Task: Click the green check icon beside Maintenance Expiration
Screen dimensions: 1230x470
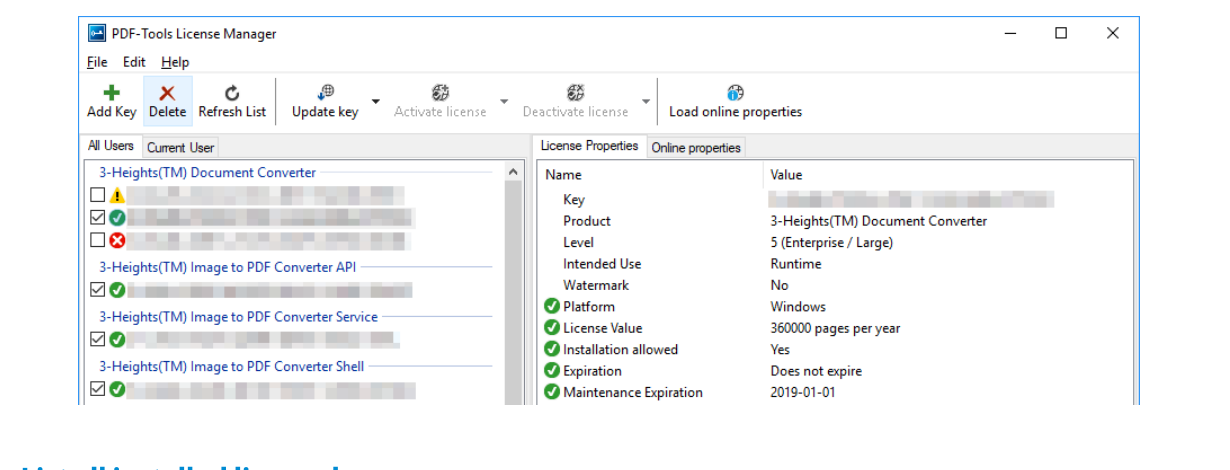Action: coord(551,393)
